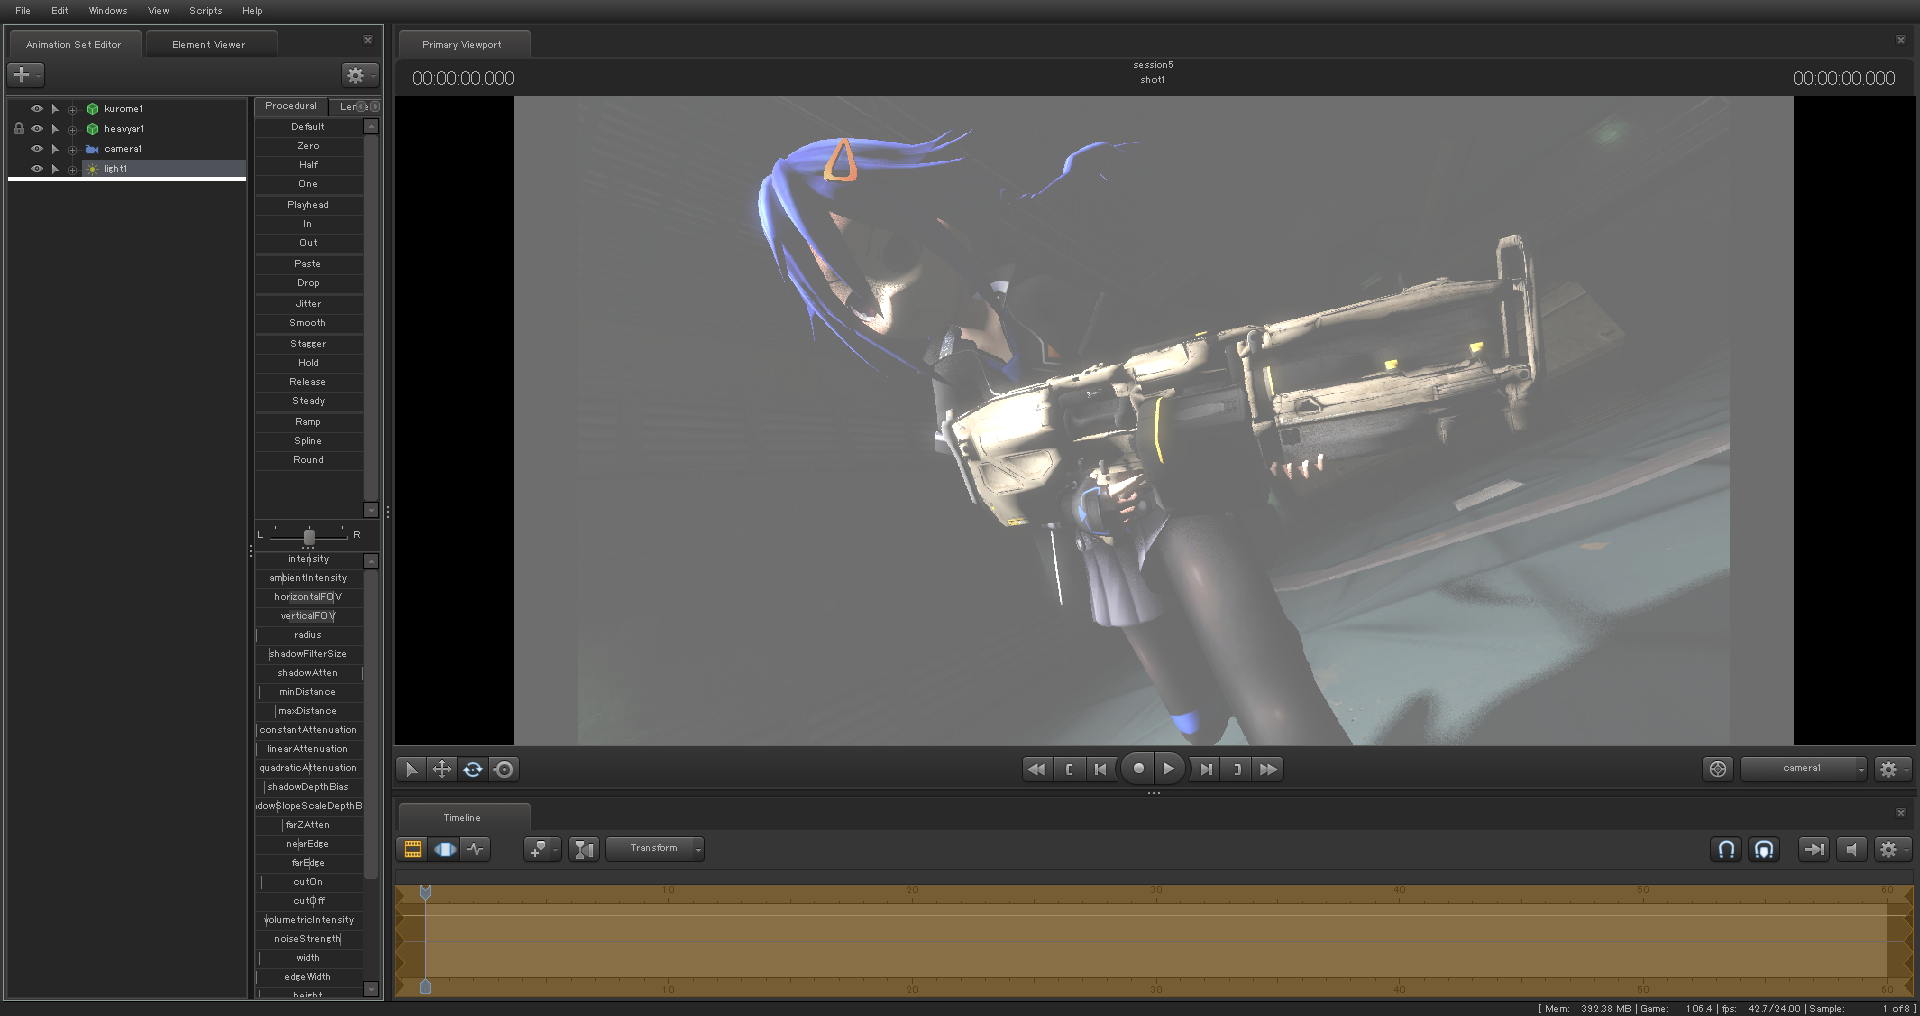The width and height of the screenshot is (1920, 1016).
Task: Select the Procedural presets tab
Action: [291, 106]
